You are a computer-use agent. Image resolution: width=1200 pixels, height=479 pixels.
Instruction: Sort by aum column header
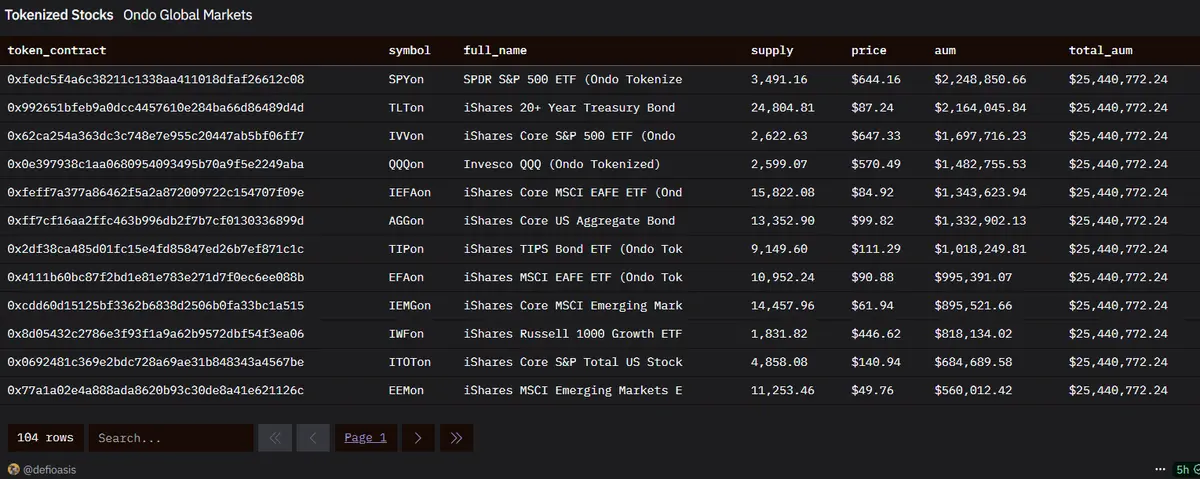(945, 50)
